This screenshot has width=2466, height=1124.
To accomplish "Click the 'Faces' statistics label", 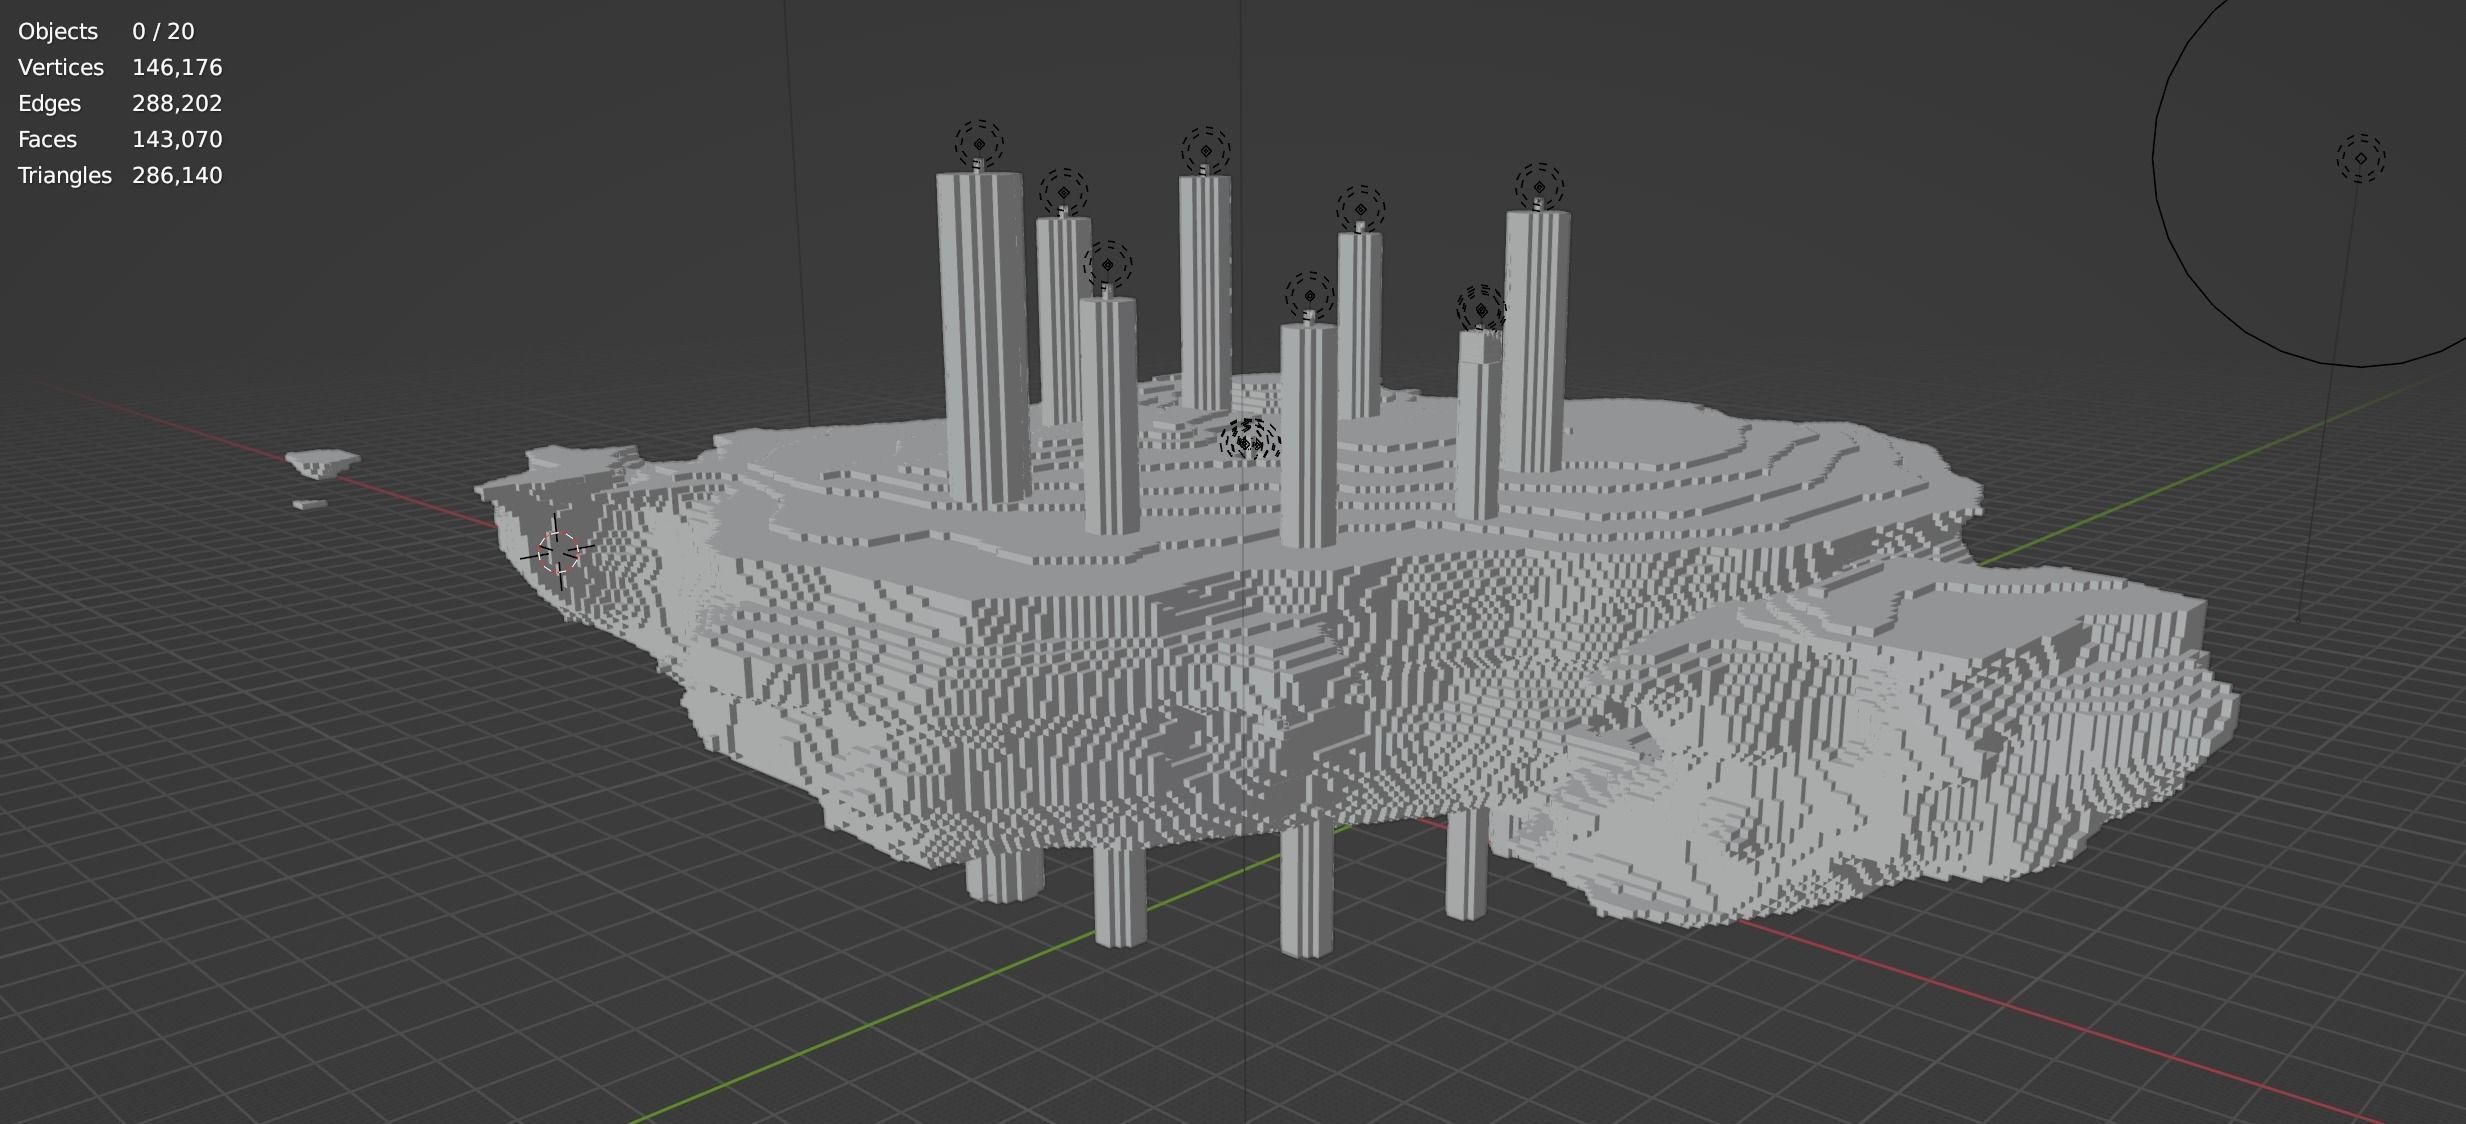I will point(47,139).
